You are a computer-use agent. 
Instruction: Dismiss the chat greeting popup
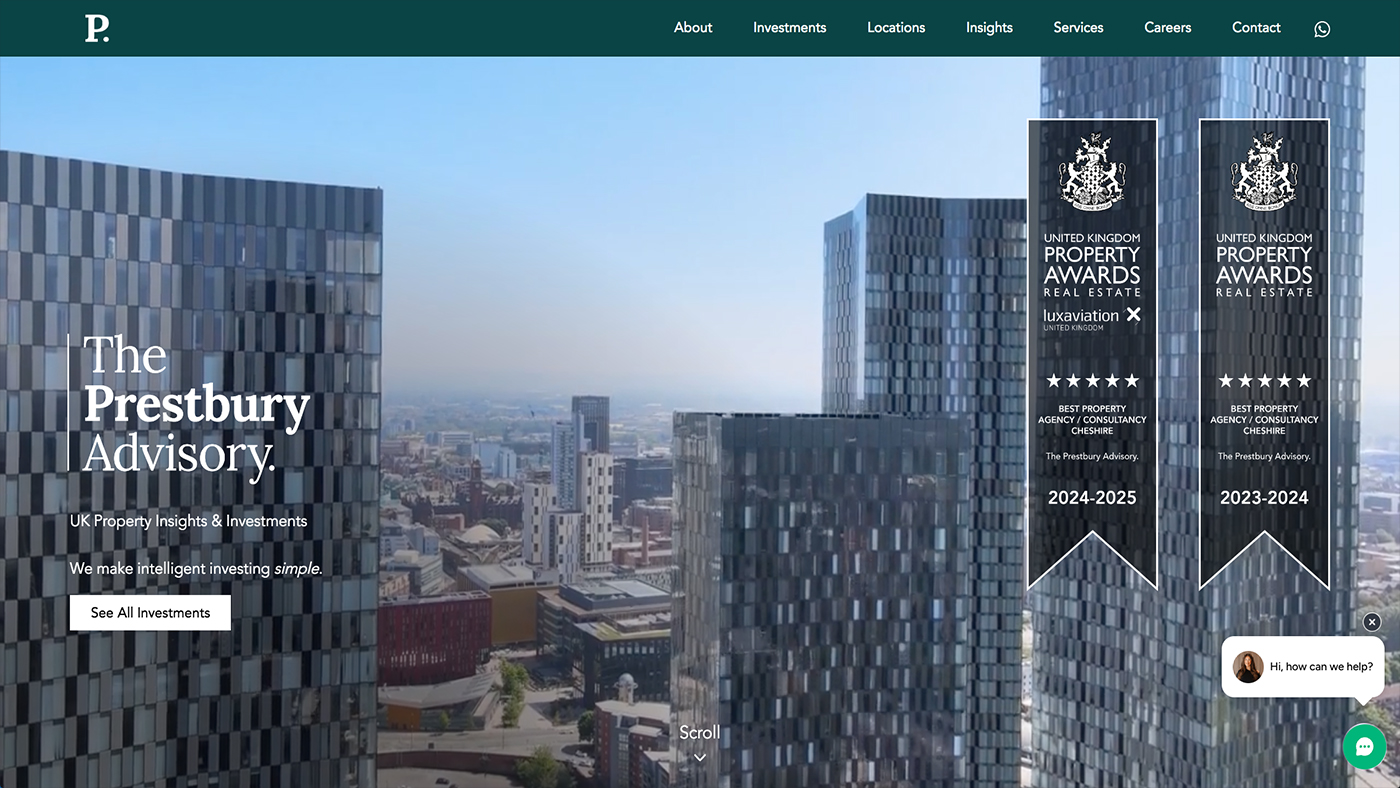pyautogui.click(x=1372, y=622)
